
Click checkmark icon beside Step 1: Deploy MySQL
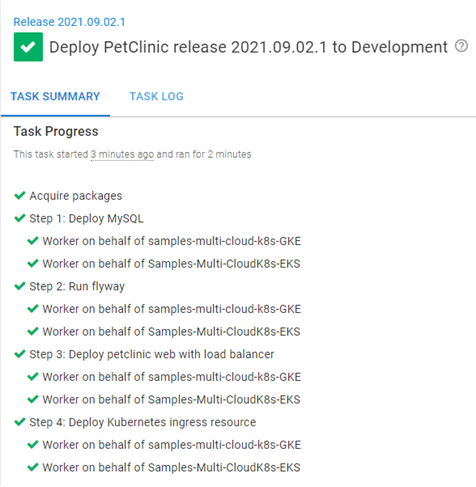(x=20, y=218)
